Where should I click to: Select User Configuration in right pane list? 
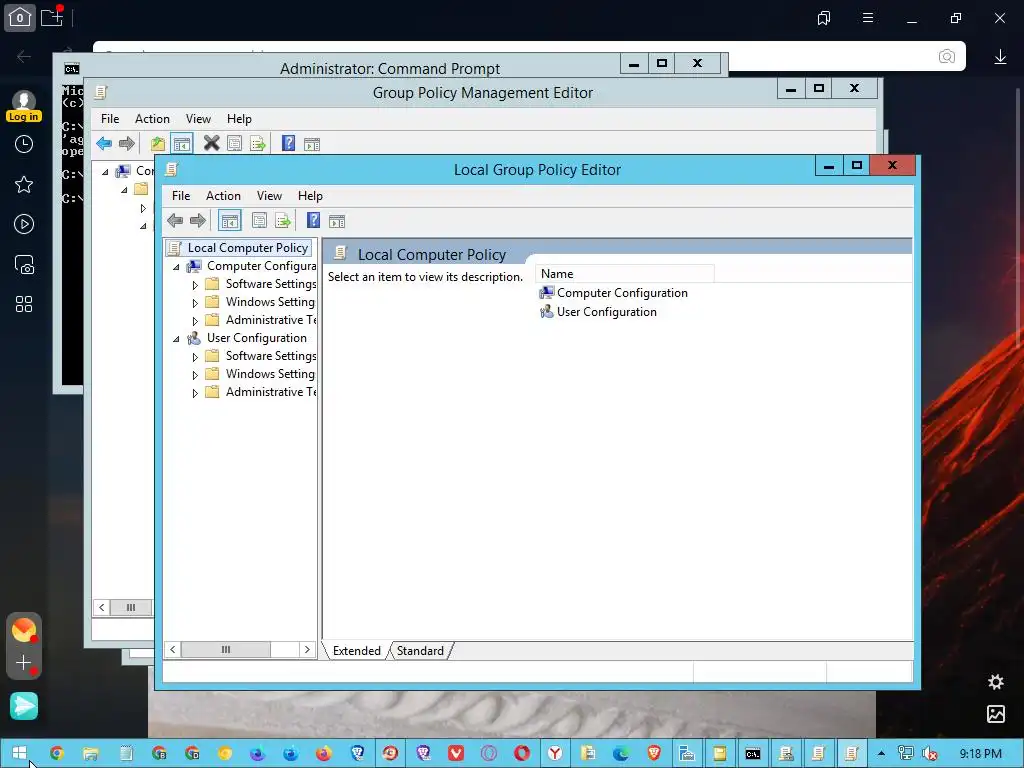pyautogui.click(x=598, y=312)
